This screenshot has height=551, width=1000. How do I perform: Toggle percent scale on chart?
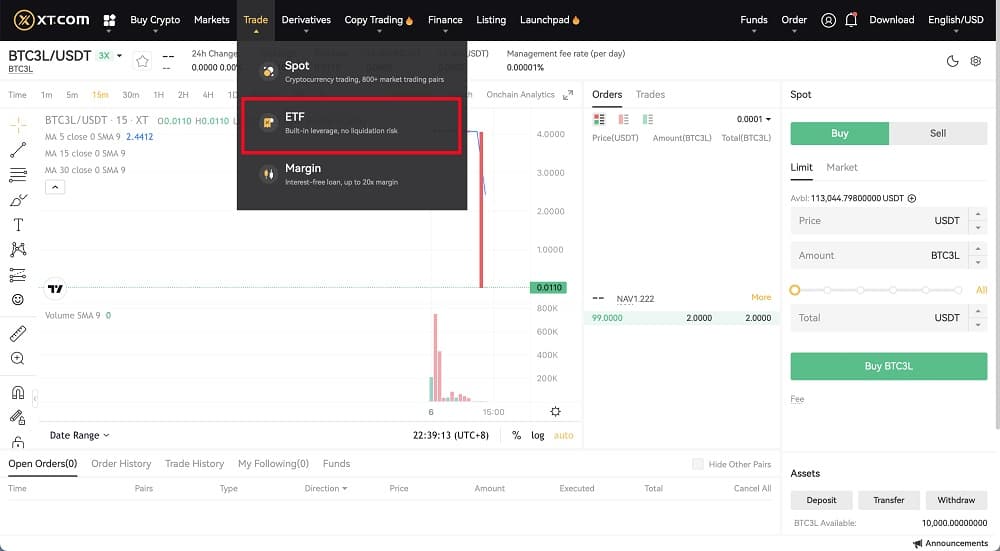click(x=517, y=436)
